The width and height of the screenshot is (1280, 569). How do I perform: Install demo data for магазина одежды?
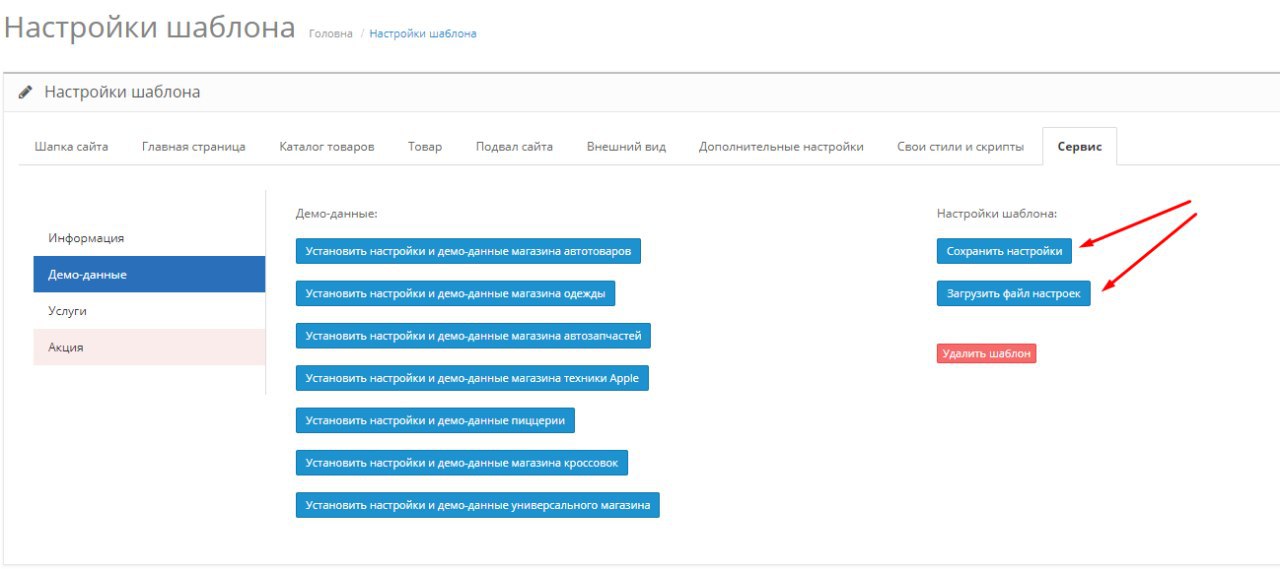click(x=456, y=293)
